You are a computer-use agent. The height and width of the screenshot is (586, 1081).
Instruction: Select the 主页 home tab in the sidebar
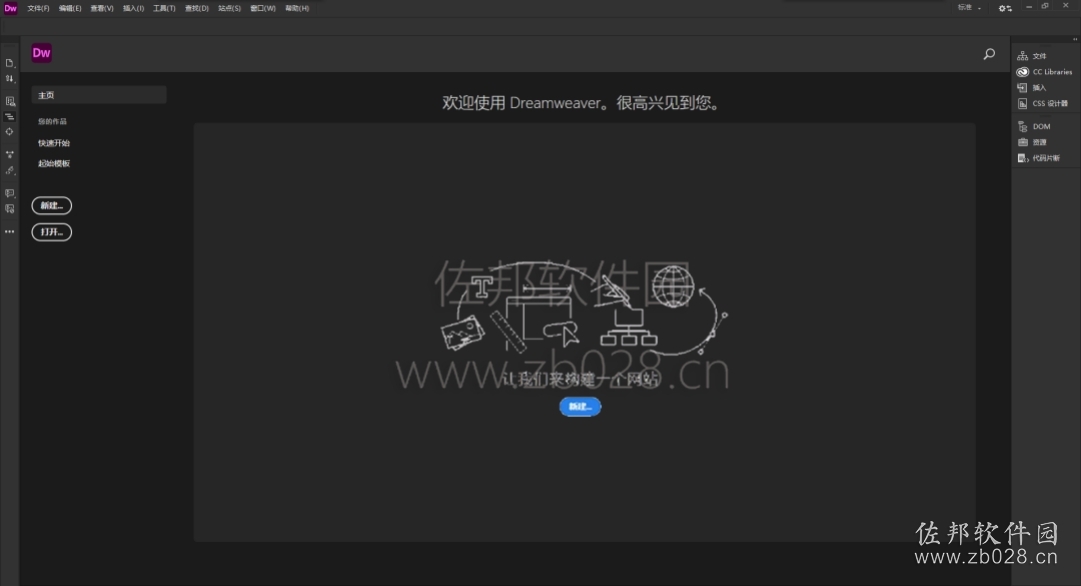tap(99, 95)
